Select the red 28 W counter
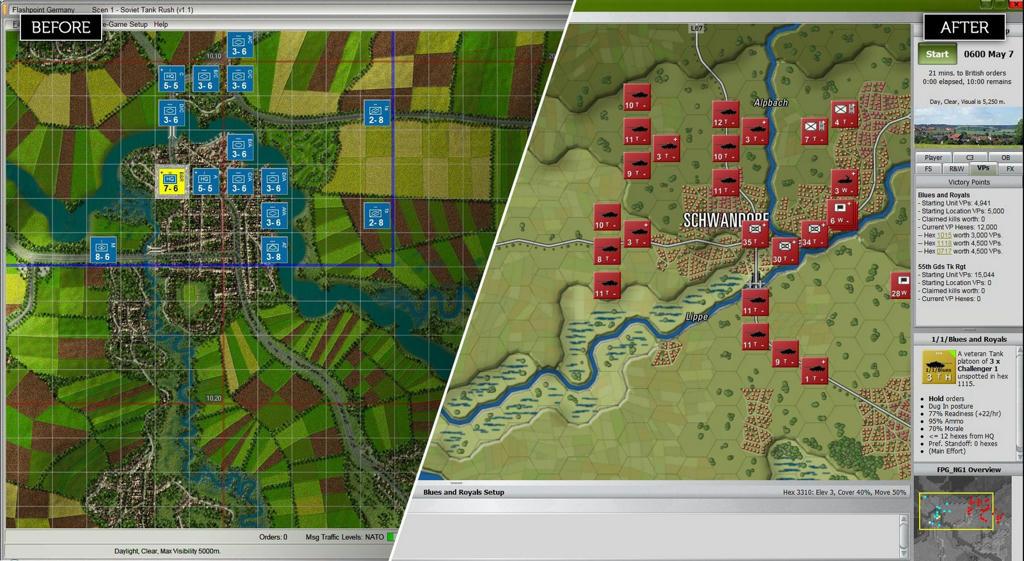Viewport: 1024px width, 561px height. pos(901,286)
